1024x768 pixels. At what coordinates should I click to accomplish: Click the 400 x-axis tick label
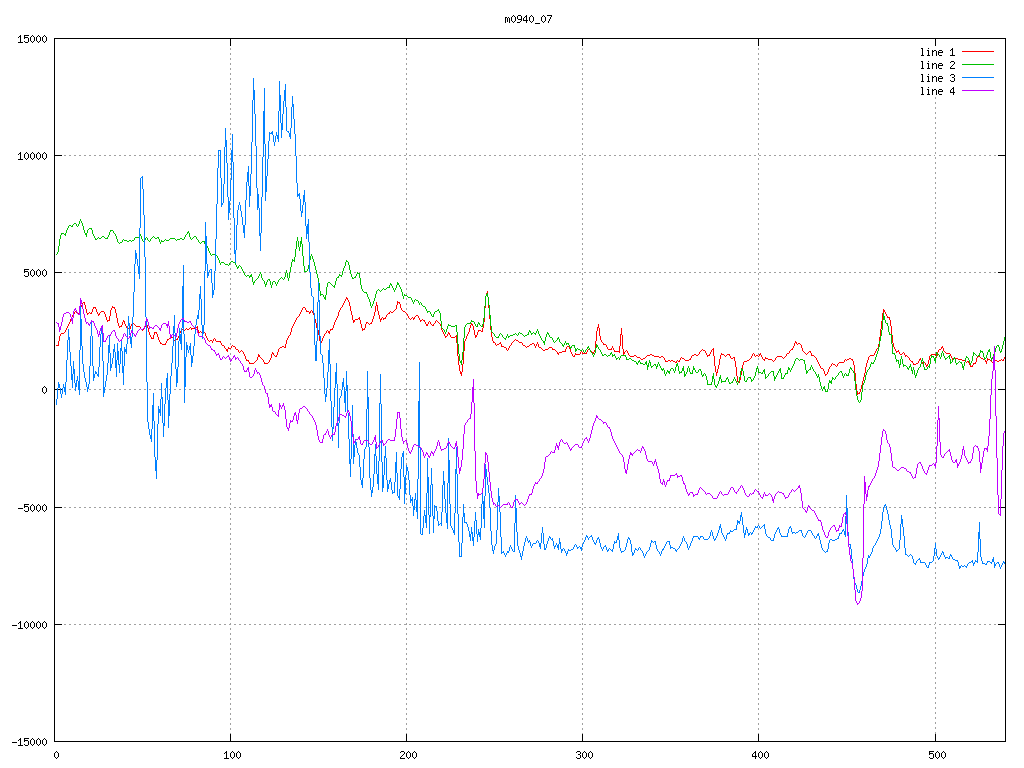(759, 755)
